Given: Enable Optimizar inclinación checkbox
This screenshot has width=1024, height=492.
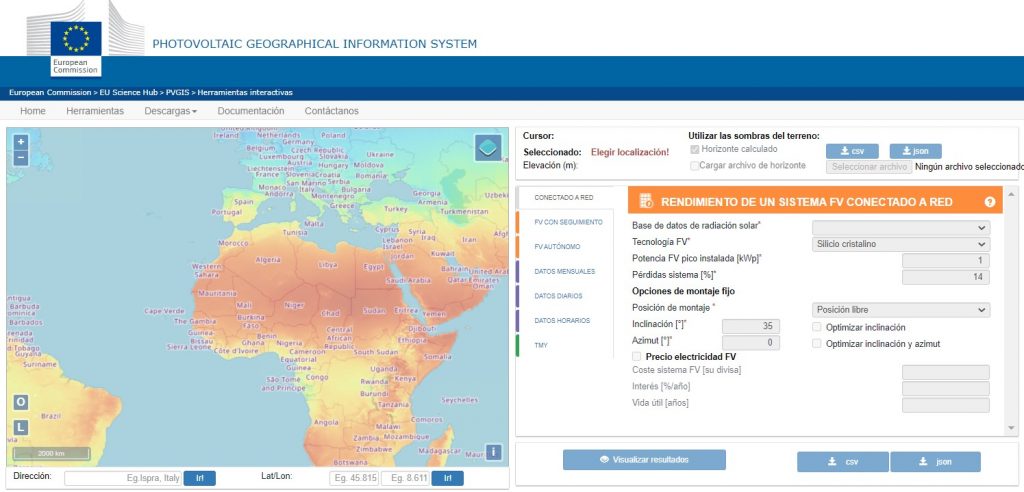Looking at the screenshot, I should [x=817, y=327].
